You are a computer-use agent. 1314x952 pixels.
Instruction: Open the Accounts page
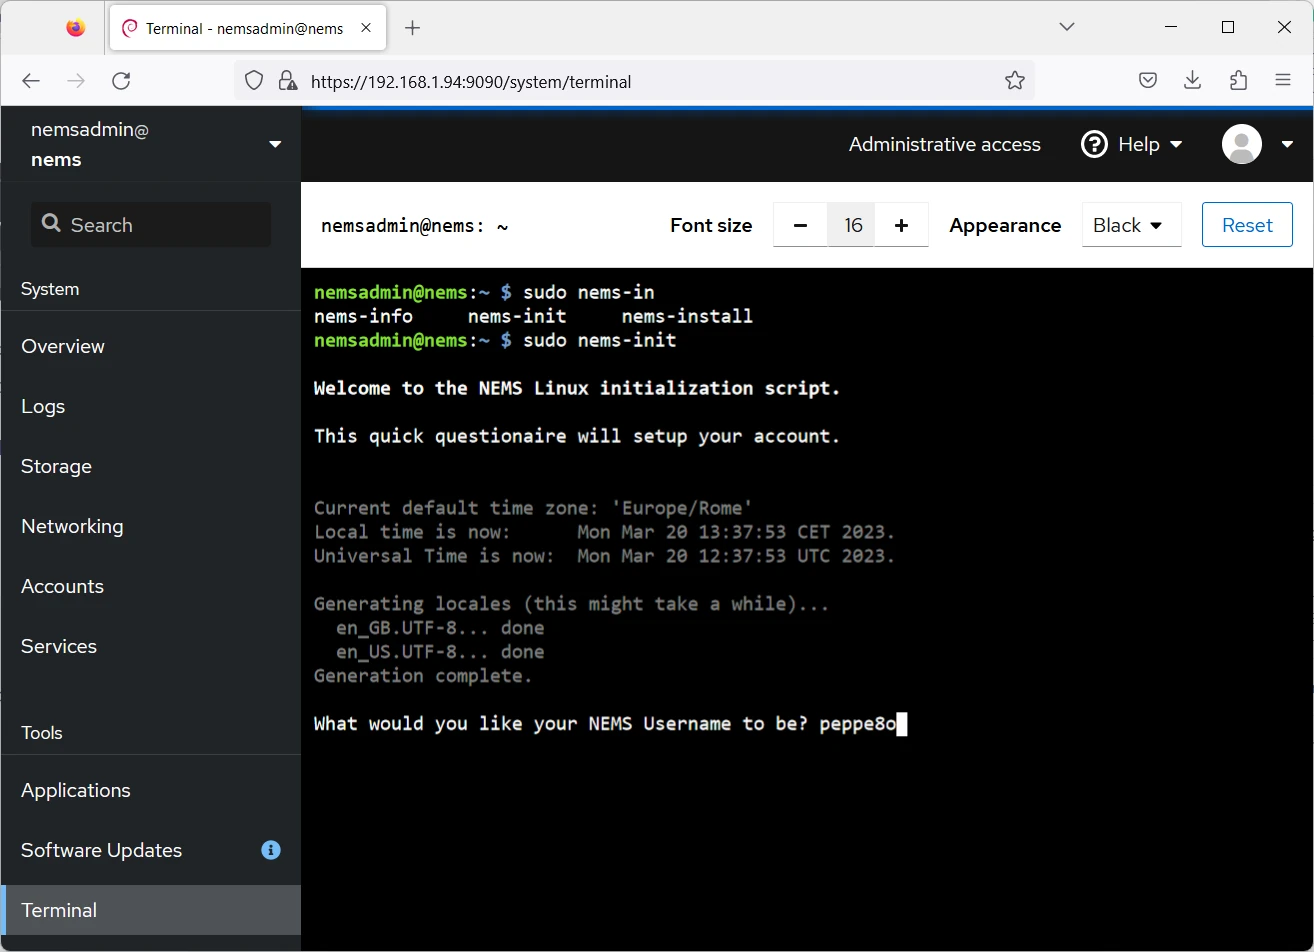coord(151,586)
